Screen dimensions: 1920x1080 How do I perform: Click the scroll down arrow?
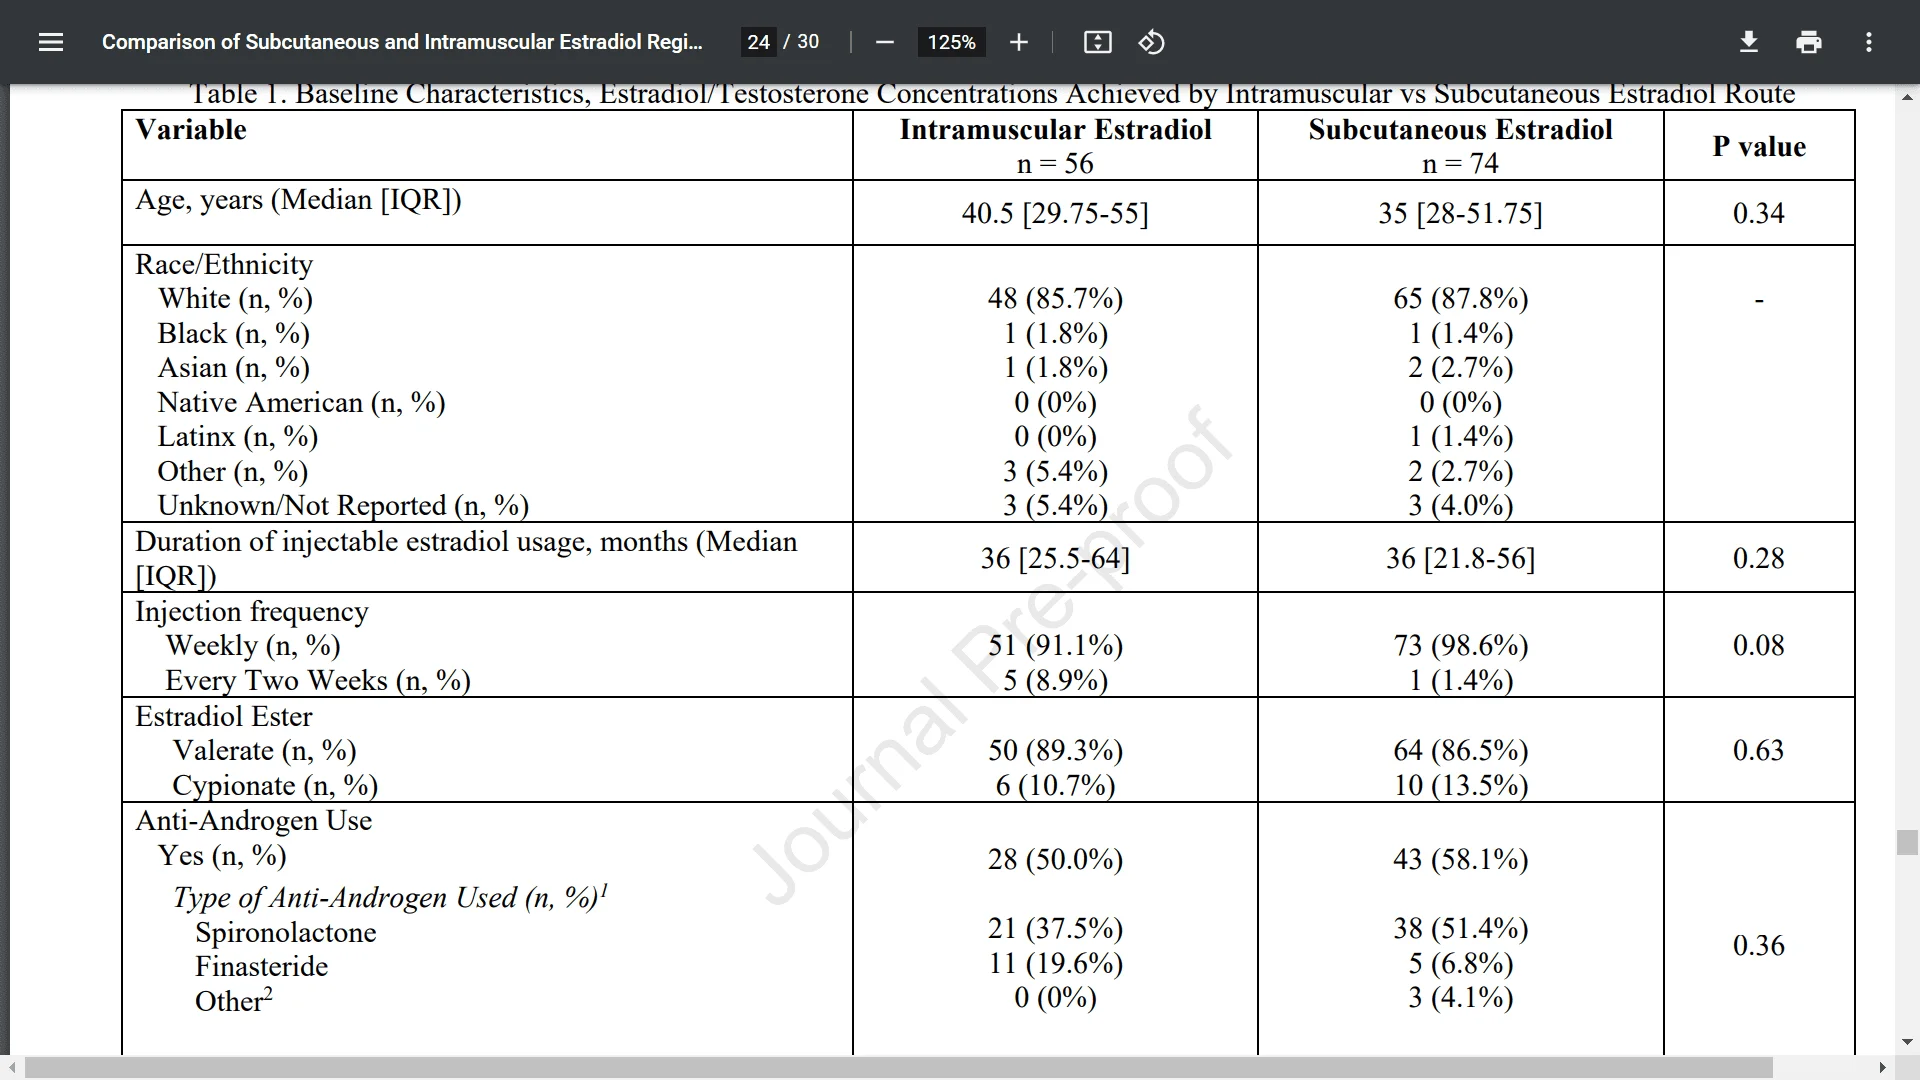(1907, 1043)
